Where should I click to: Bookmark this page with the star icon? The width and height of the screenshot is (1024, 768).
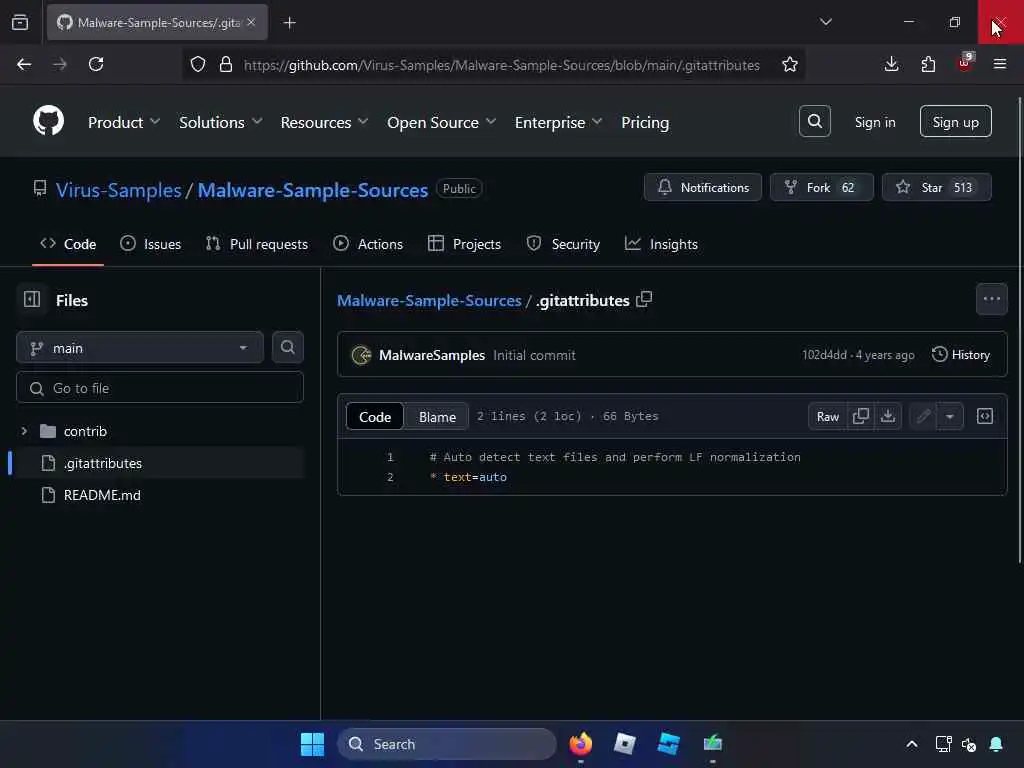[x=790, y=64]
